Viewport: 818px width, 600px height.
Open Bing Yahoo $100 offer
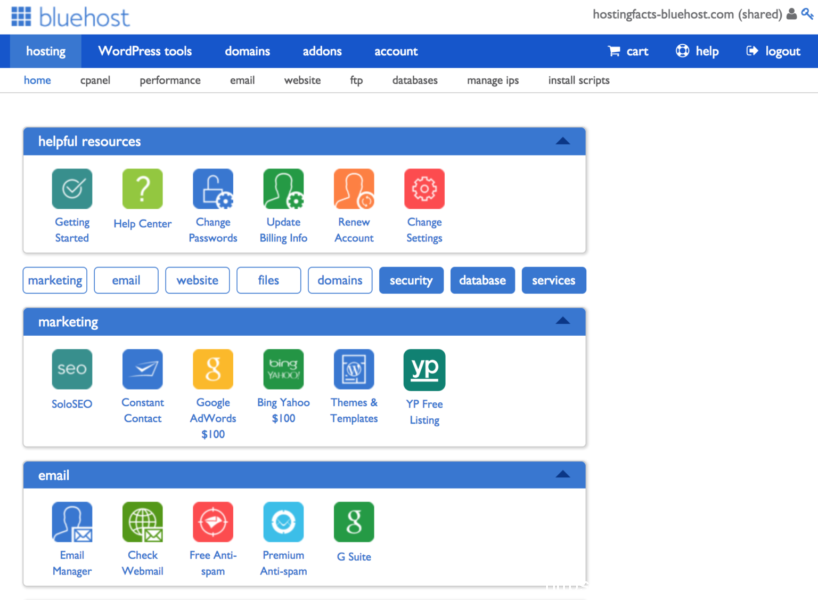point(283,369)
